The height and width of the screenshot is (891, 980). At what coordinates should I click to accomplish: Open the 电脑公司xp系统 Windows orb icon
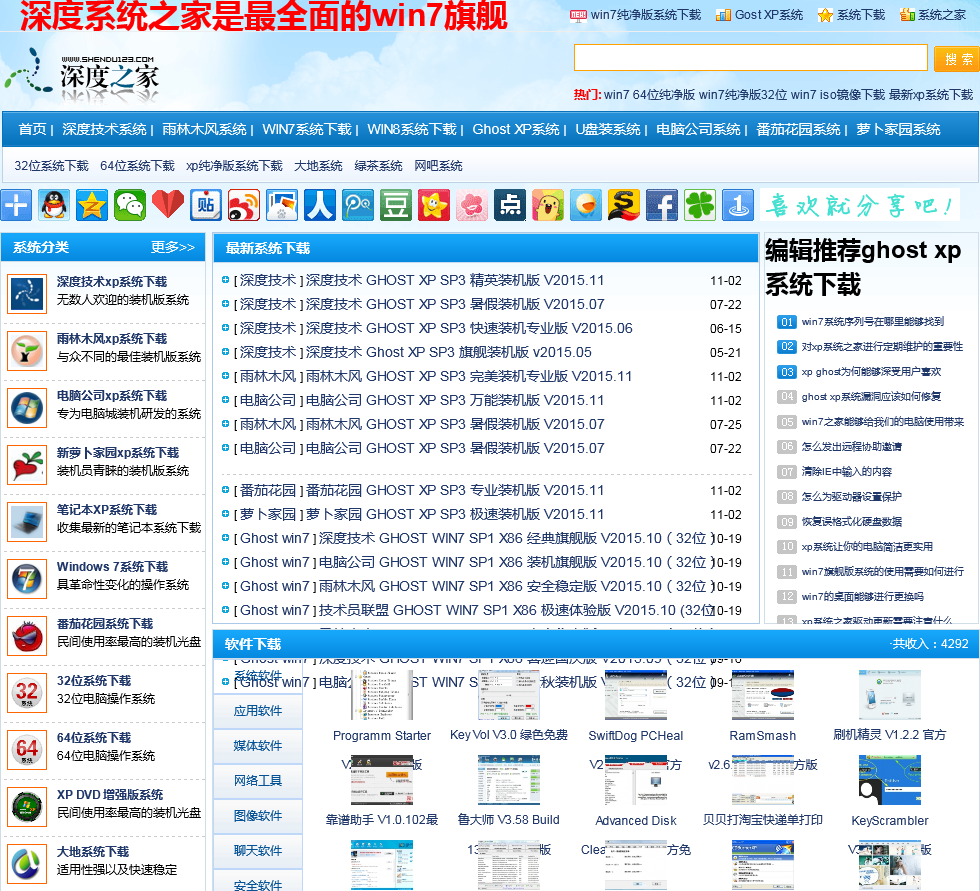click(x=27, y=407)
